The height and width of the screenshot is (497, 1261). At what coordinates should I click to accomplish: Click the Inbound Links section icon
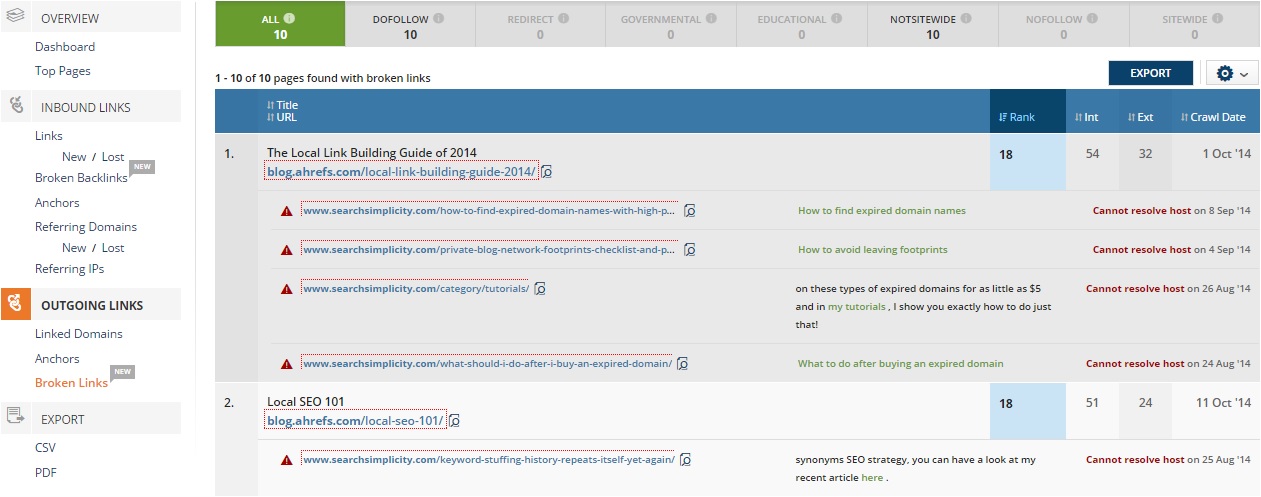[16, 107]
